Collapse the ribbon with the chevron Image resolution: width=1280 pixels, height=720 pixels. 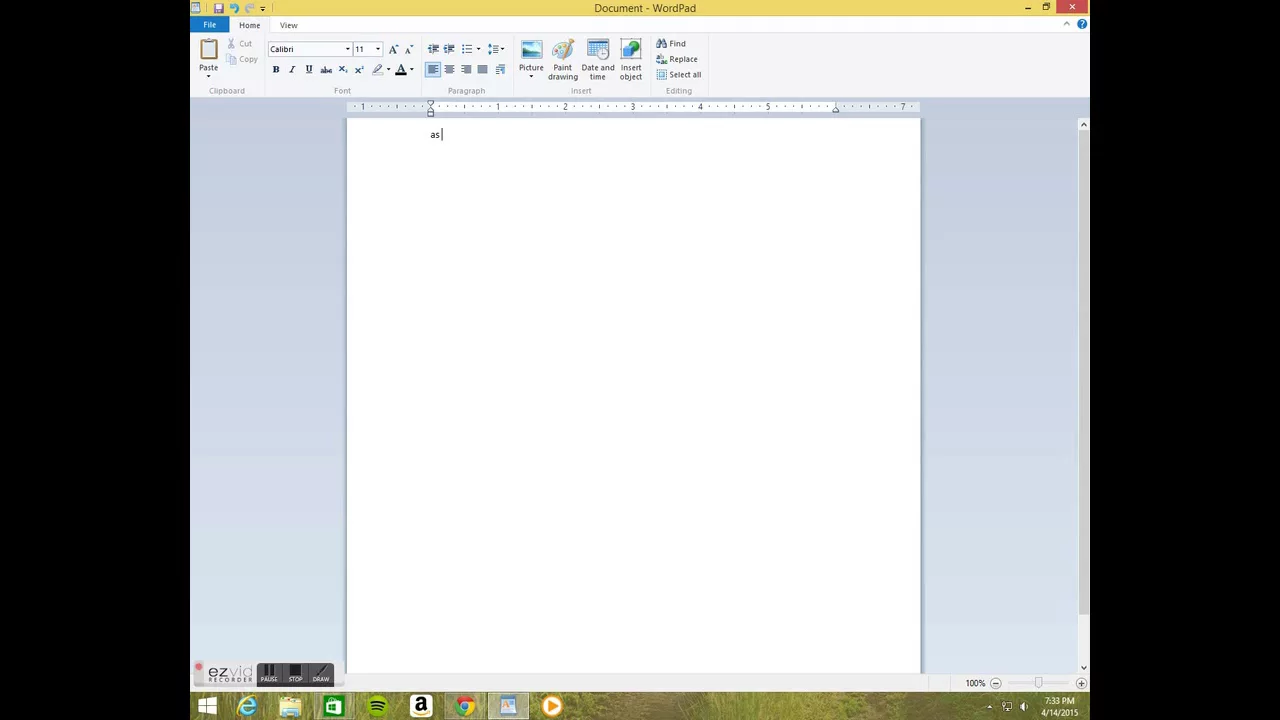(x=1066, y=24)
